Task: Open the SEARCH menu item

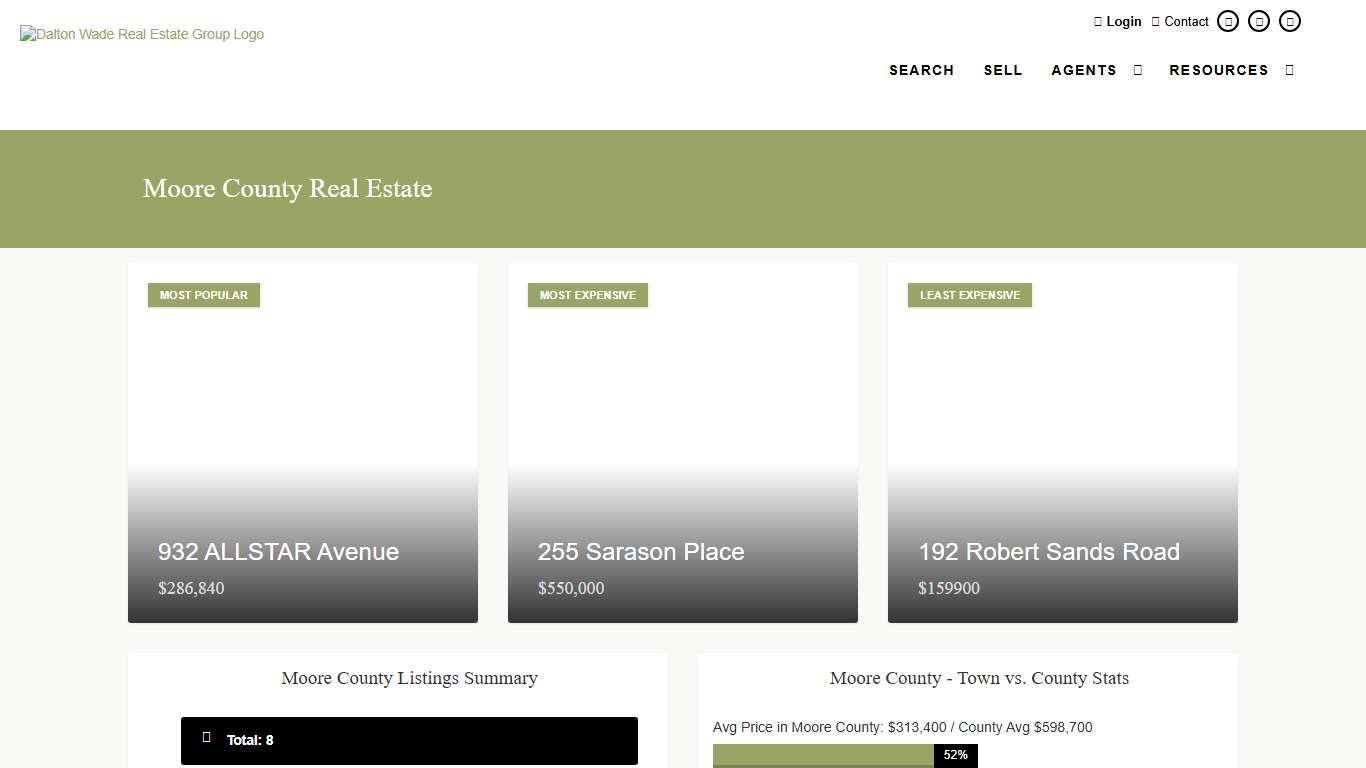Action: tap(921, 70)
